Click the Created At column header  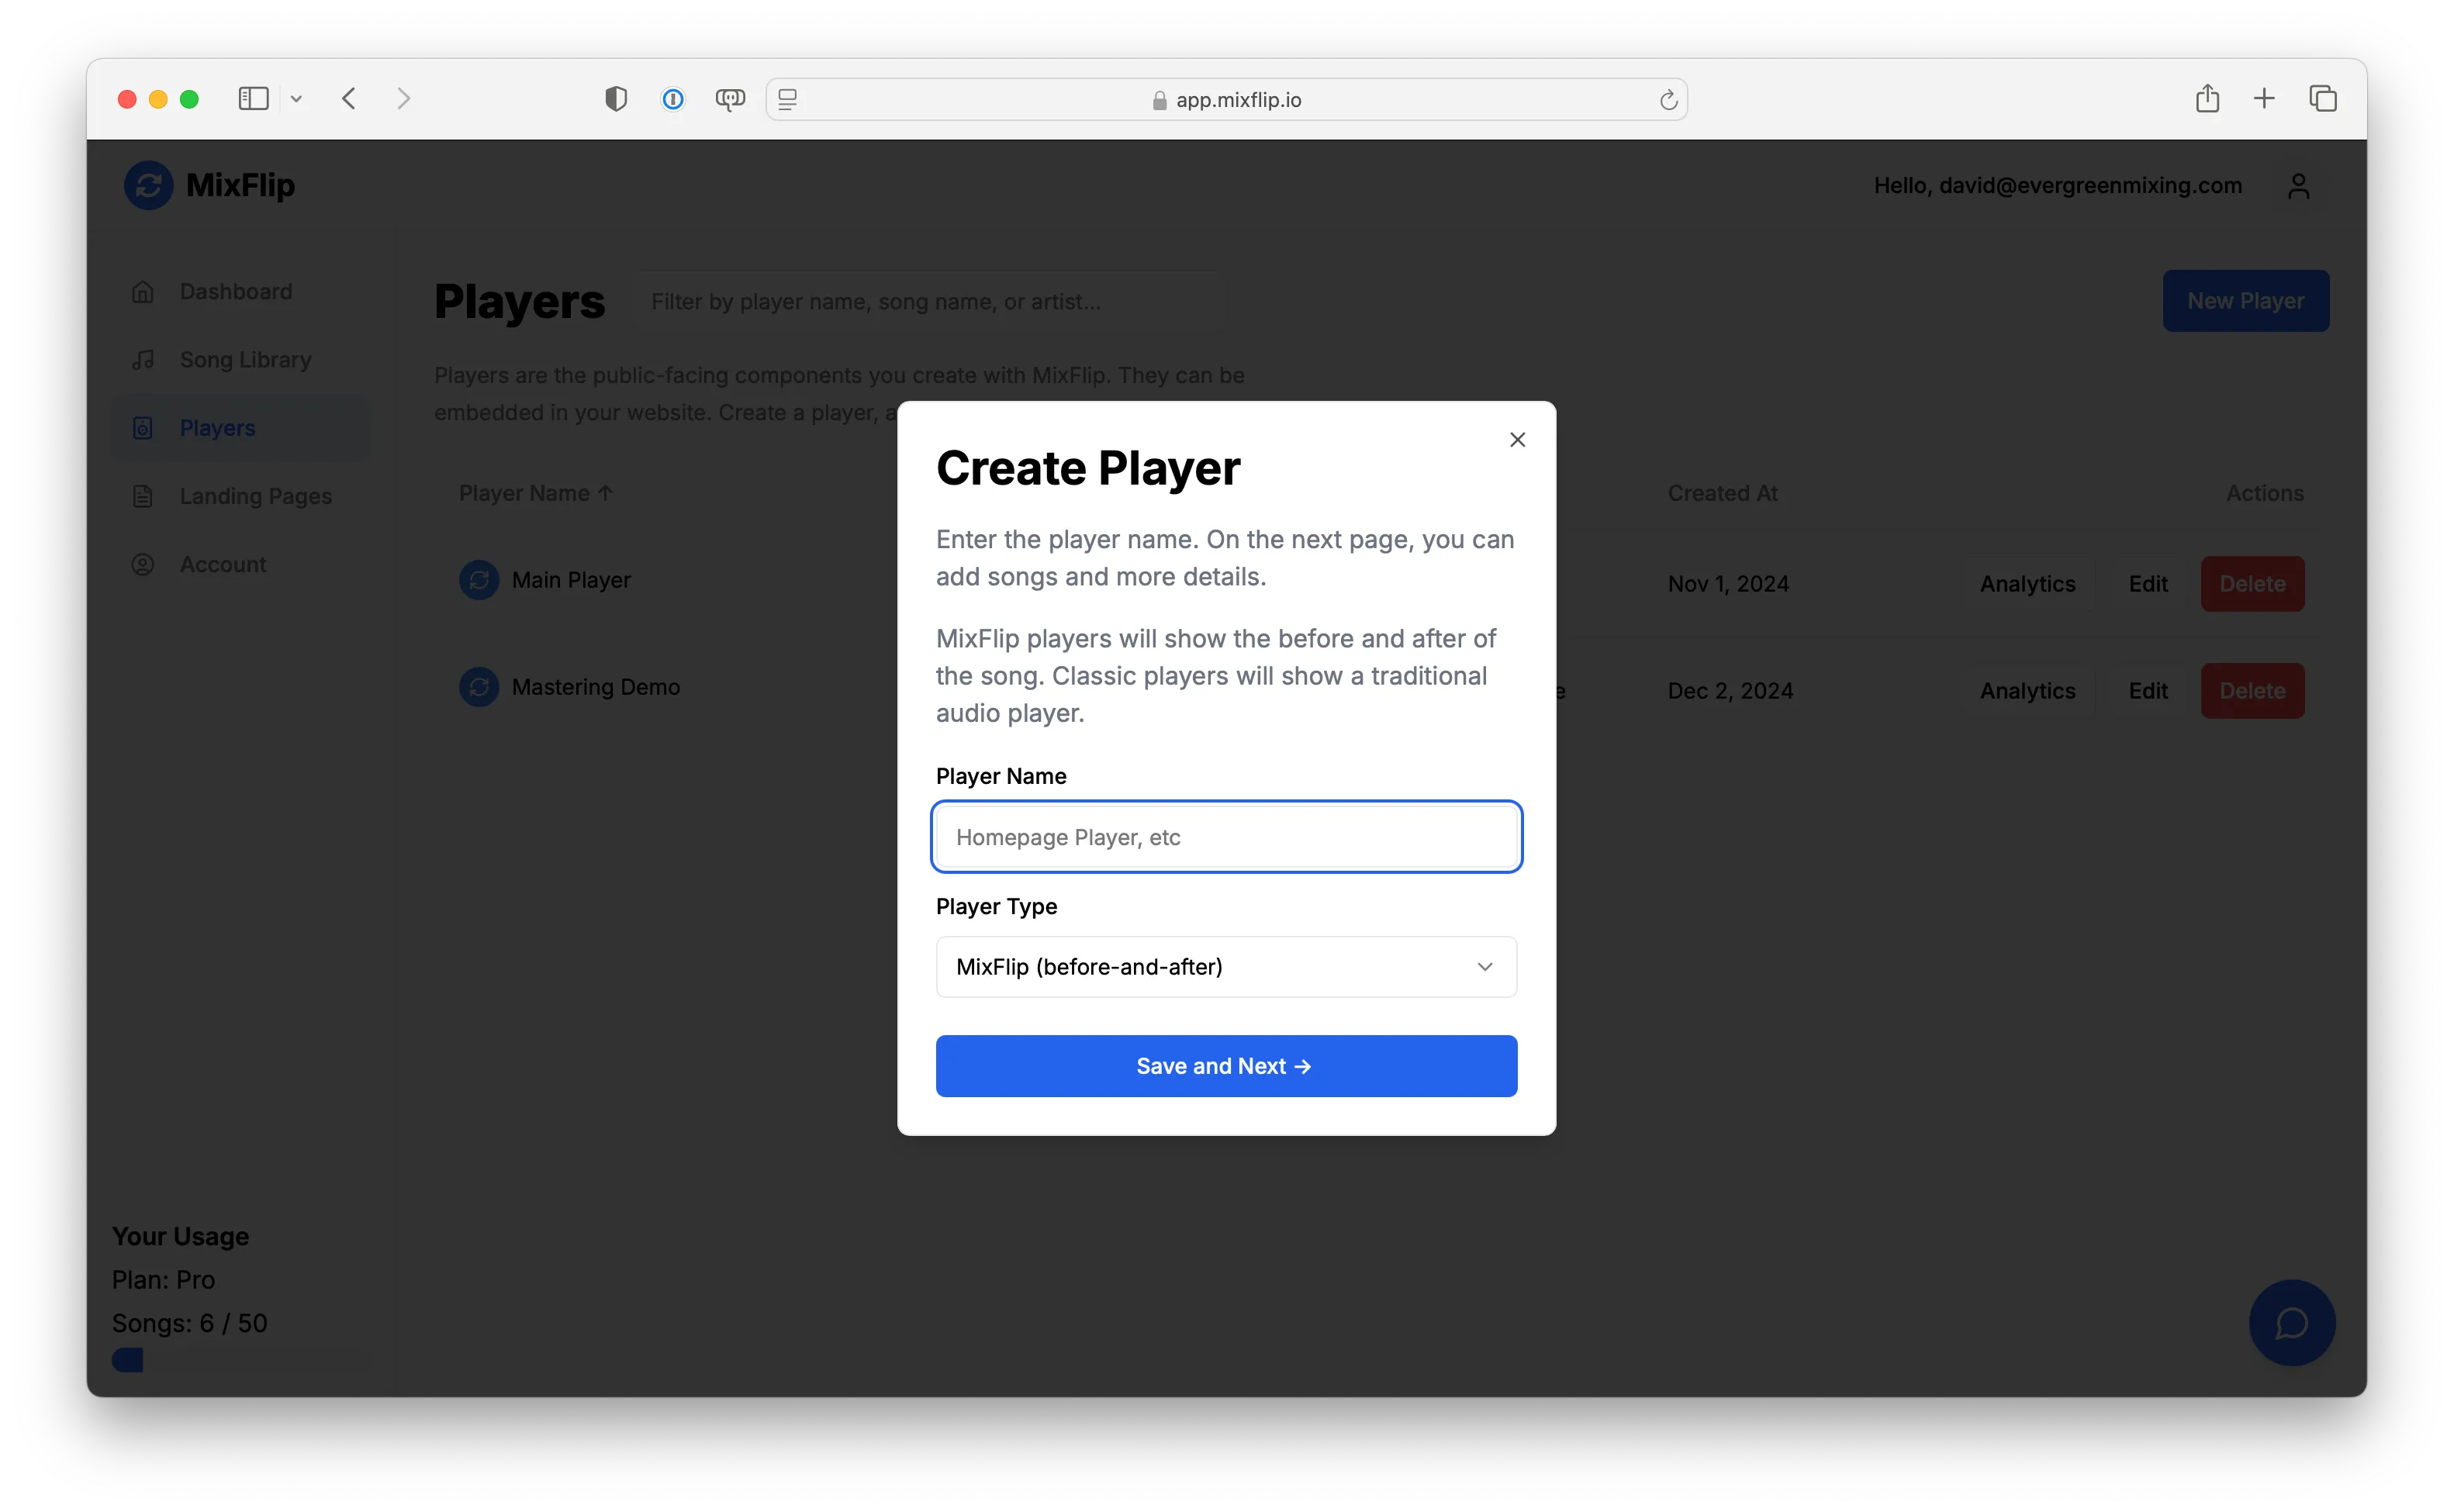click(x=1722, y=493)
